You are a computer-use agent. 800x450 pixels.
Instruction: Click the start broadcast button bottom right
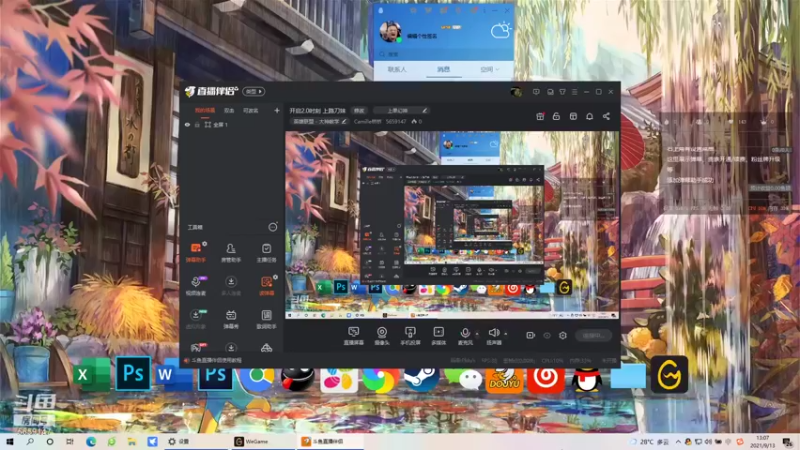pos(593,335)
